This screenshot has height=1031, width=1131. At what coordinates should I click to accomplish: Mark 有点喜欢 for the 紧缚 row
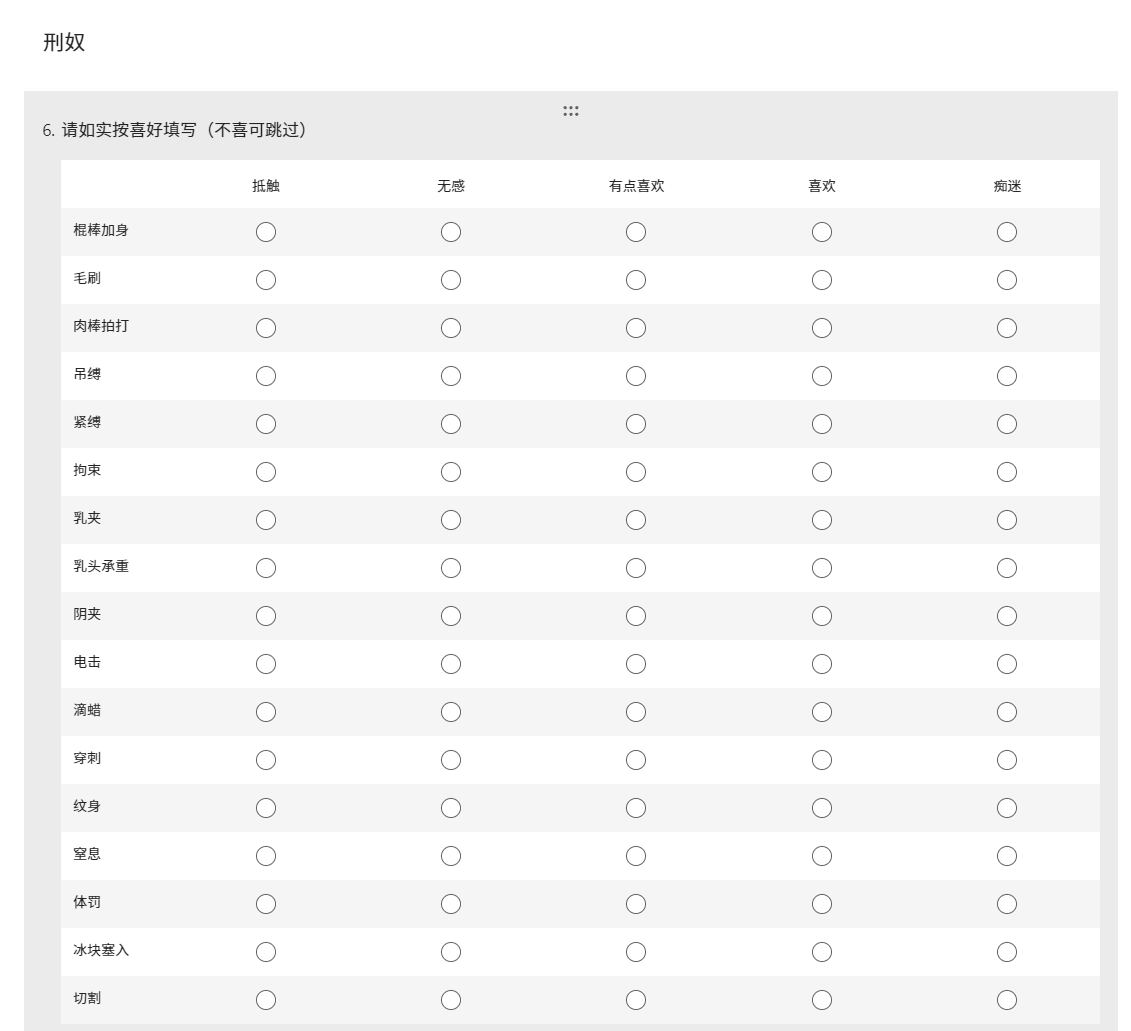[x=636, y=424]
